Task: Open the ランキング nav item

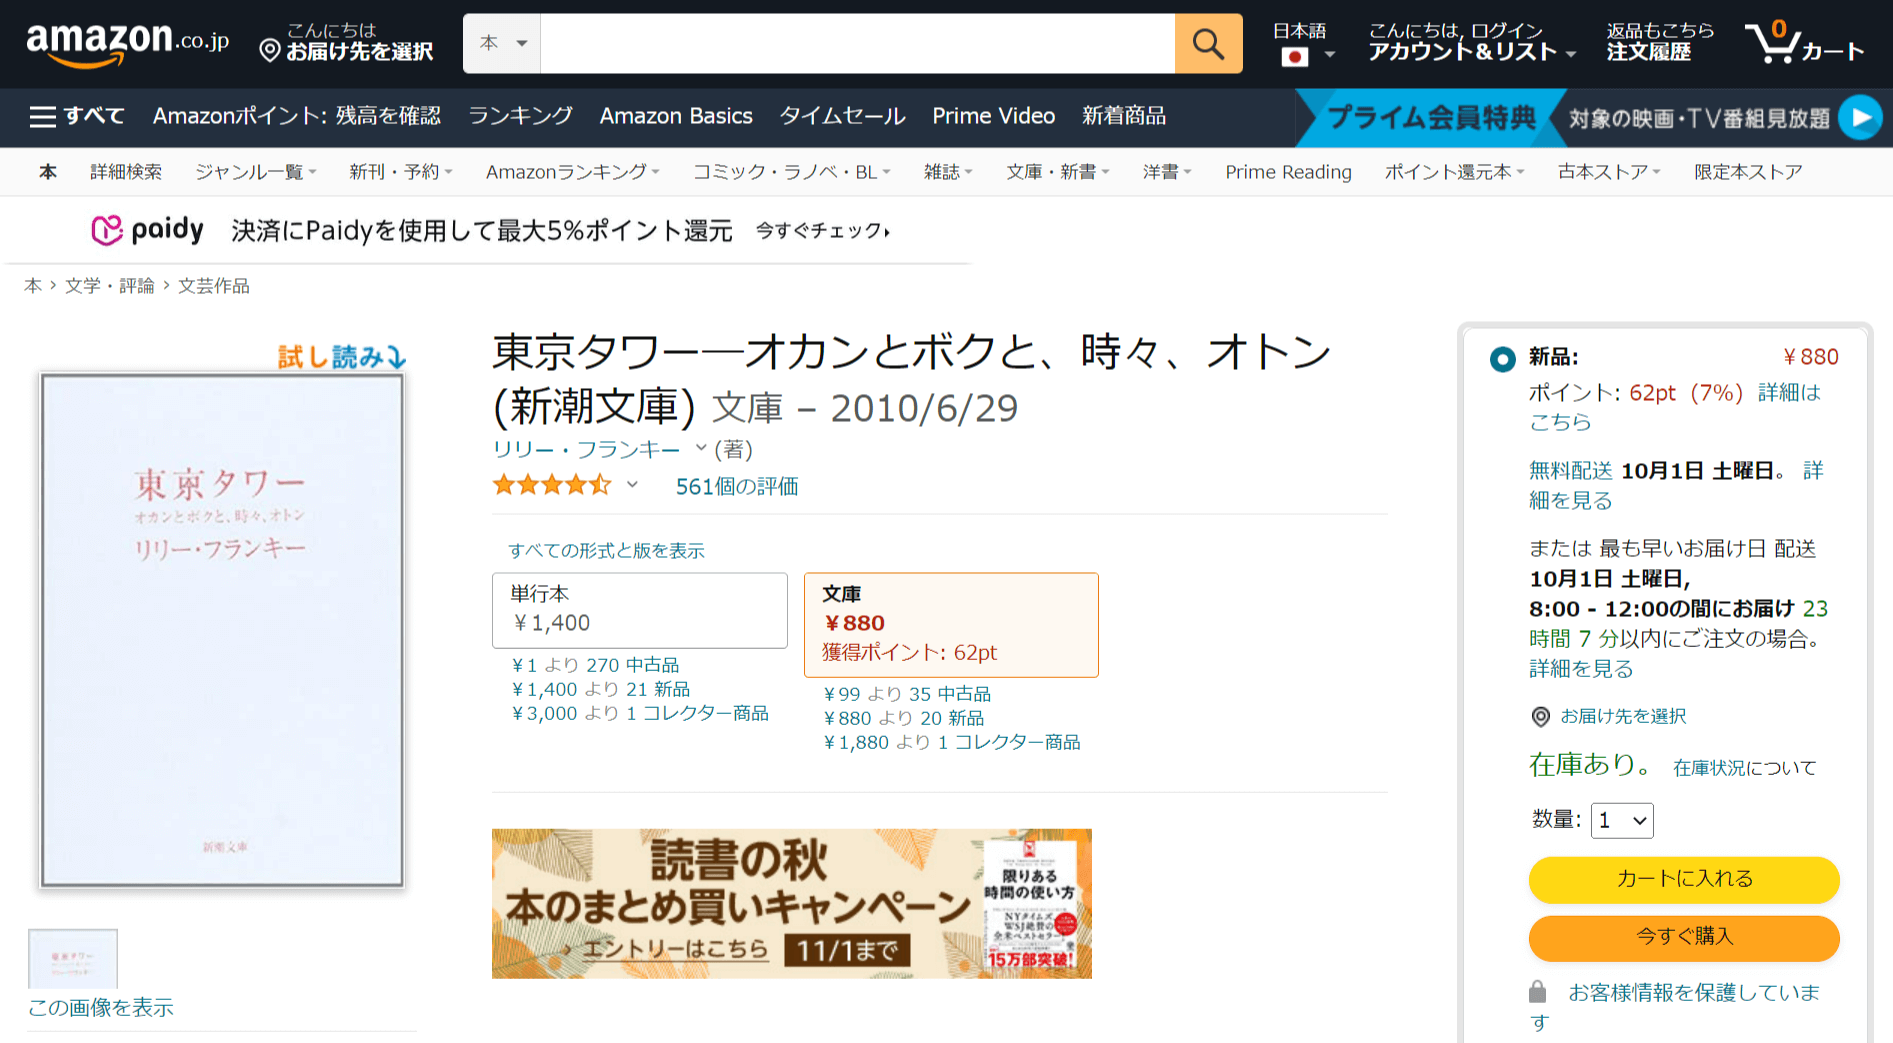Action: pyautogui.click(x=520, y=116)
